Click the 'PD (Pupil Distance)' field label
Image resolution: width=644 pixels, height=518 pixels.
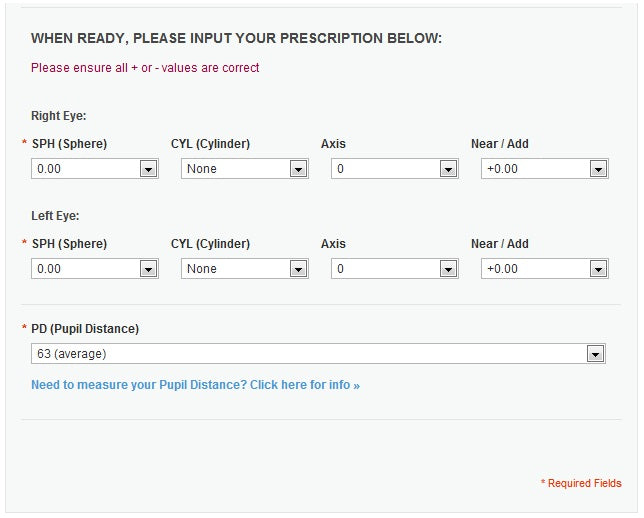coord(85,329)
